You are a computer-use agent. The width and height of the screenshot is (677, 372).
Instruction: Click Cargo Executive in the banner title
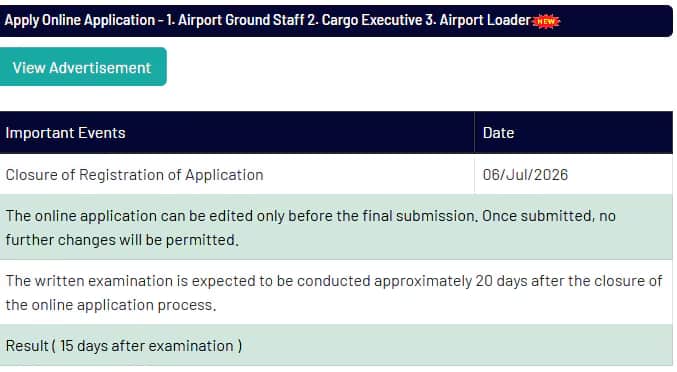pos(371,20)
